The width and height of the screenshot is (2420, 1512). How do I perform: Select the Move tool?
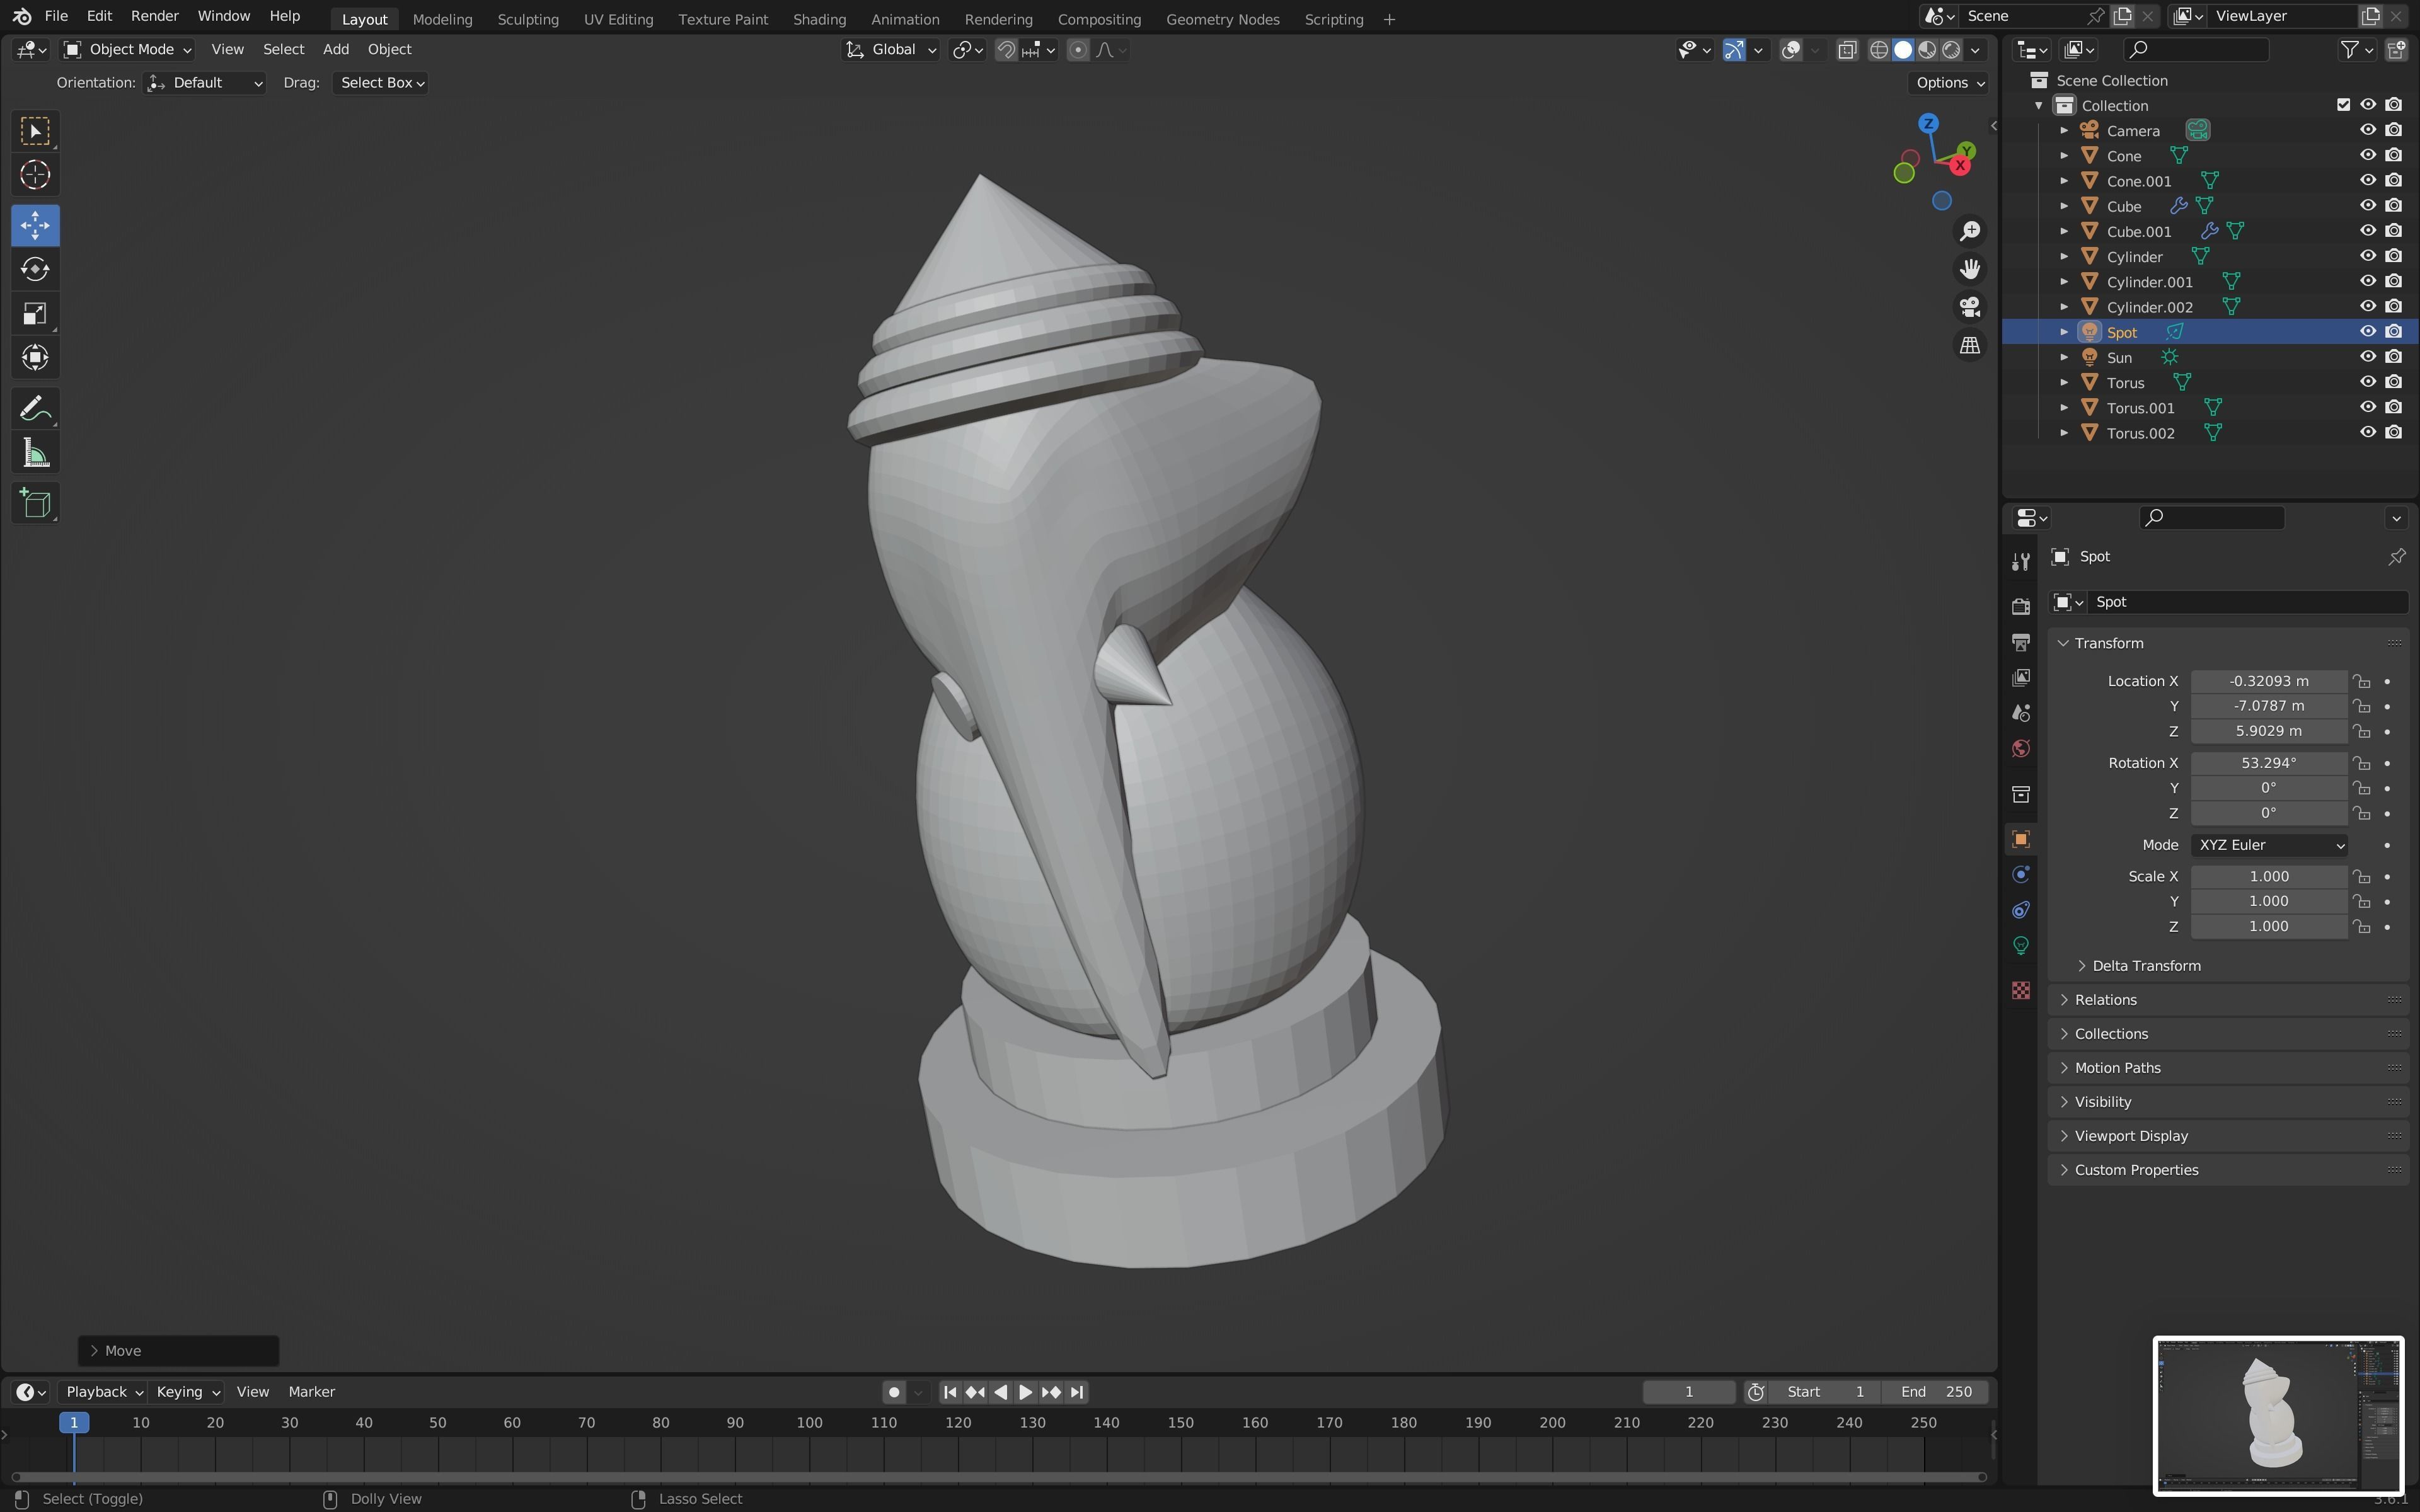35,225
